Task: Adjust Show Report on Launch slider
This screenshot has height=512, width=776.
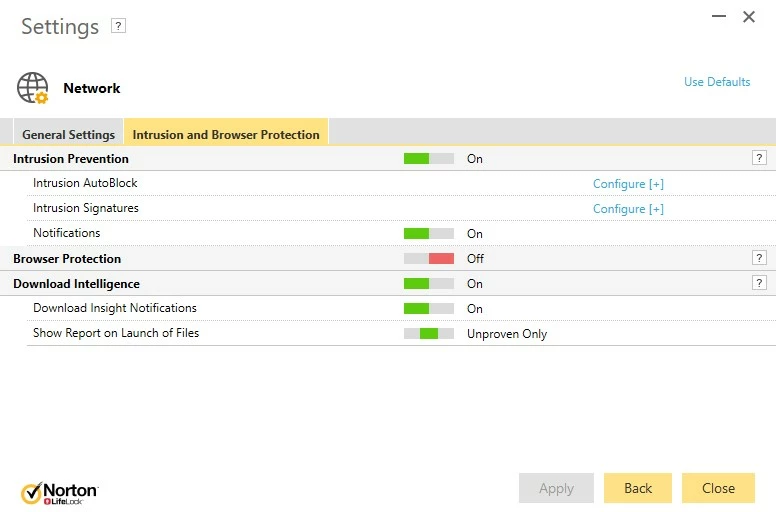Action: tap(429, 333)
